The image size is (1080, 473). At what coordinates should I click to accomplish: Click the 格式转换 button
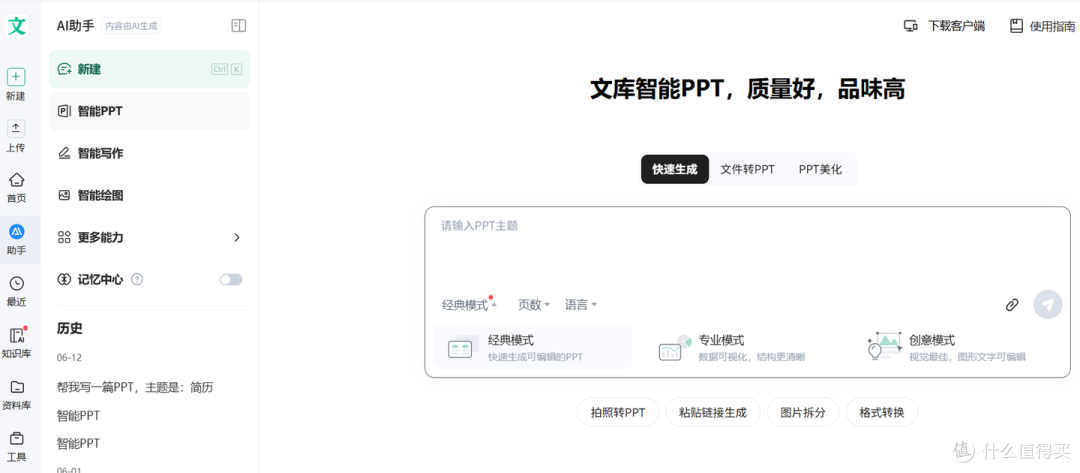(882, 413)
